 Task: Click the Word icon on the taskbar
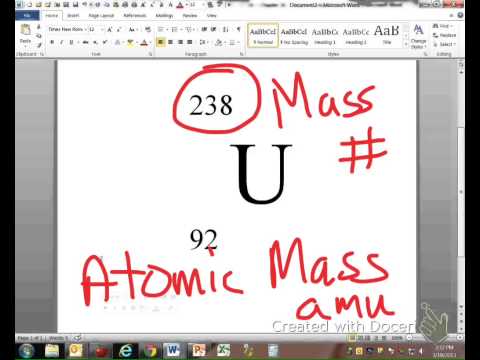tap(173, 351)
